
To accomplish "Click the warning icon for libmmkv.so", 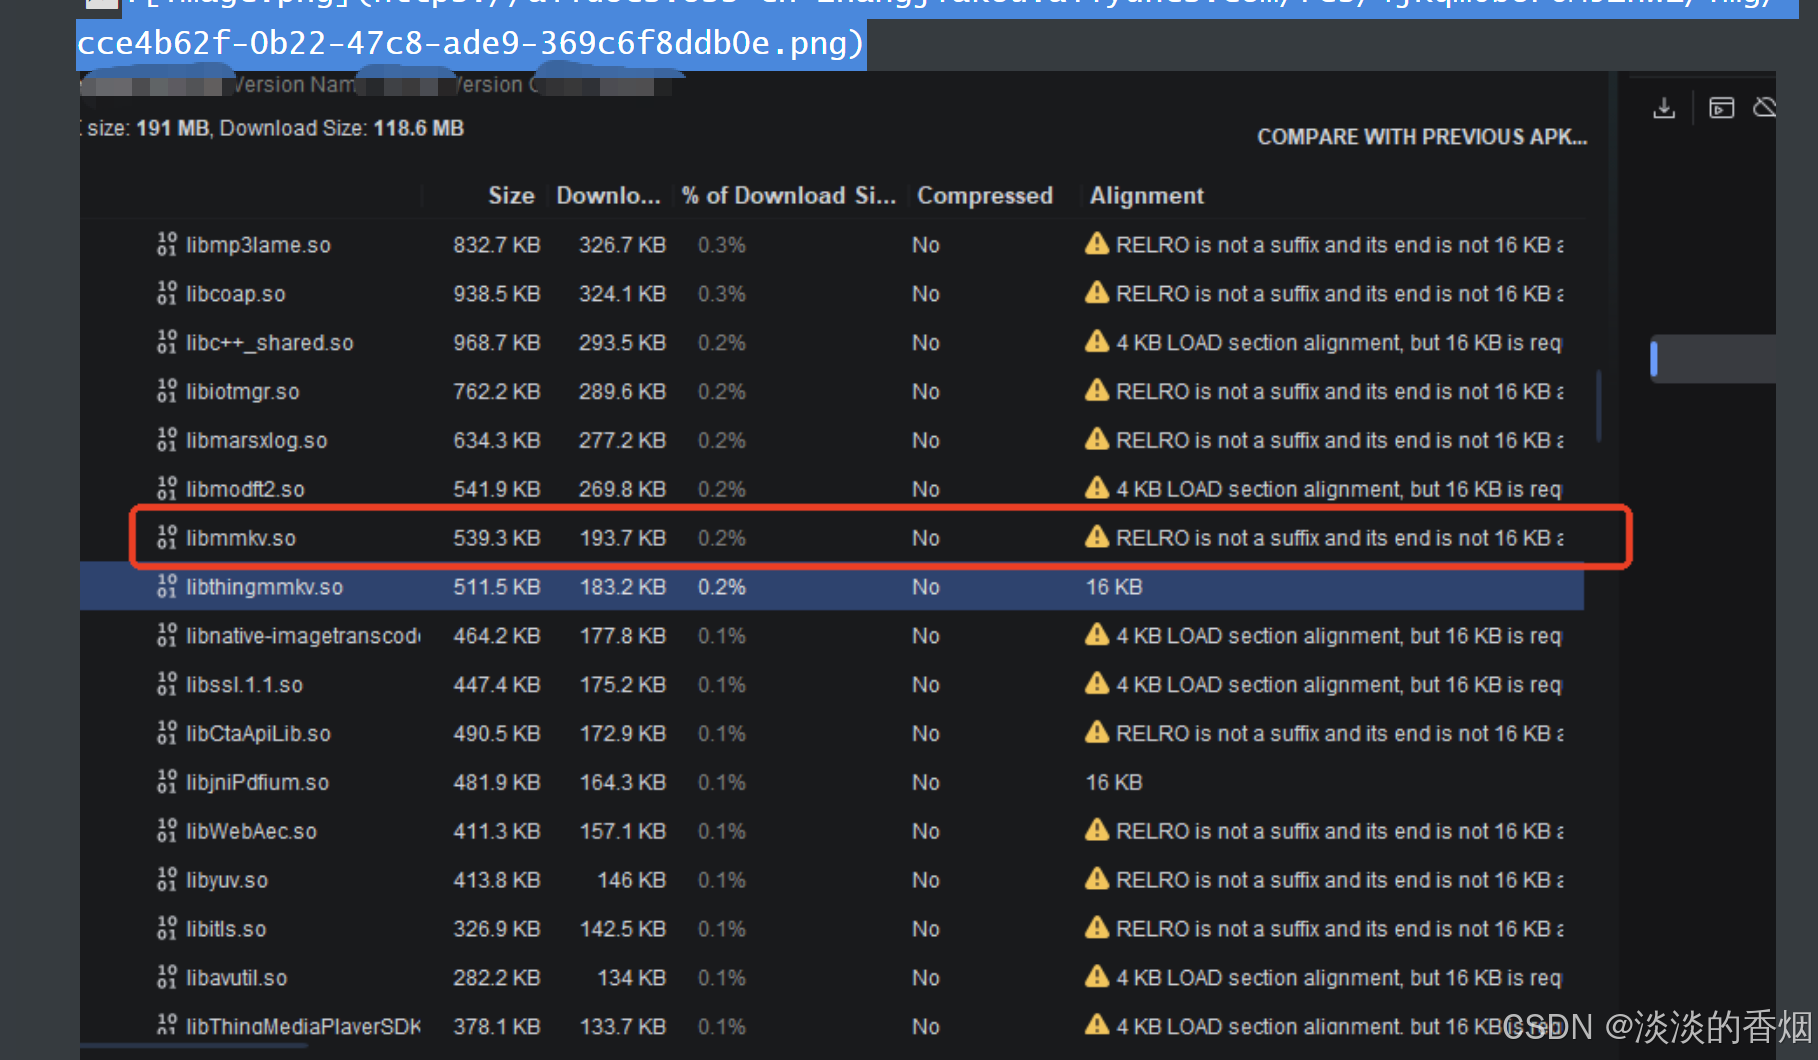I will coord(1097,537).
